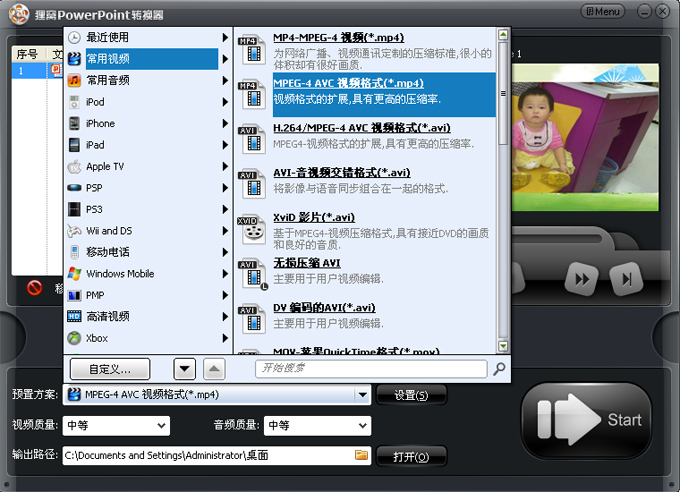Open the 视频质量 dropdown
This screenshot has width=680, height=492.
click(x=116, y=426)
